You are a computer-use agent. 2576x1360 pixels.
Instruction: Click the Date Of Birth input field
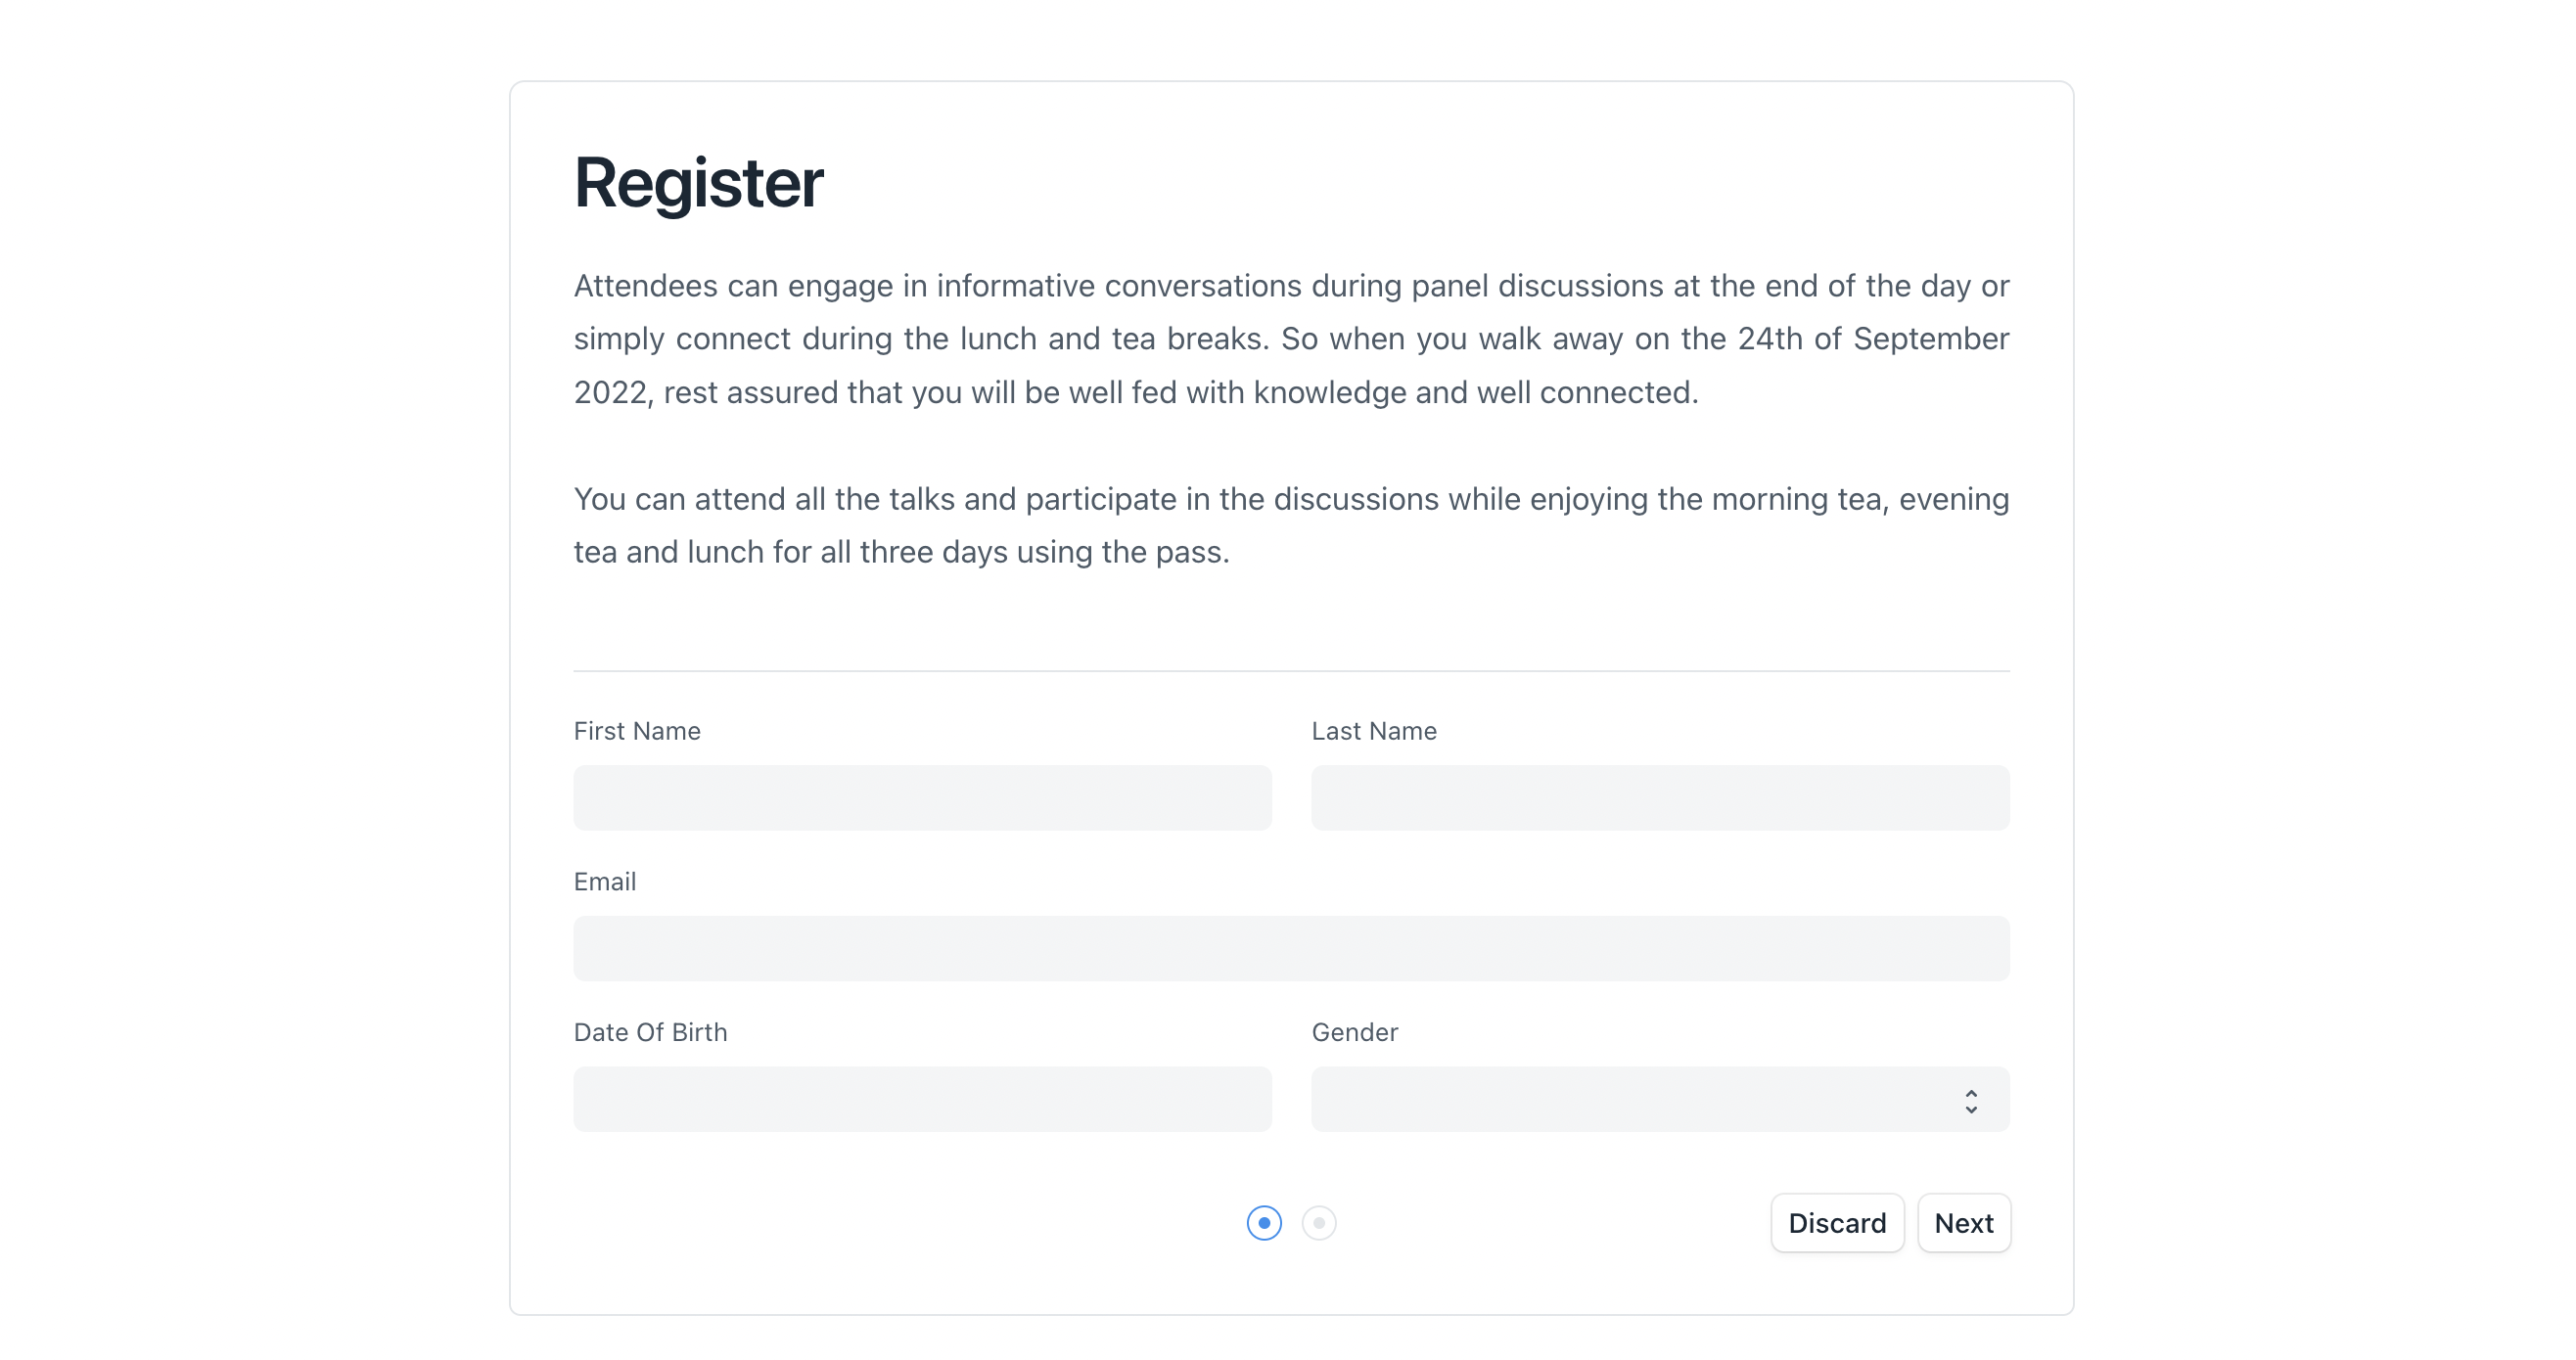tap(921, 1099)
